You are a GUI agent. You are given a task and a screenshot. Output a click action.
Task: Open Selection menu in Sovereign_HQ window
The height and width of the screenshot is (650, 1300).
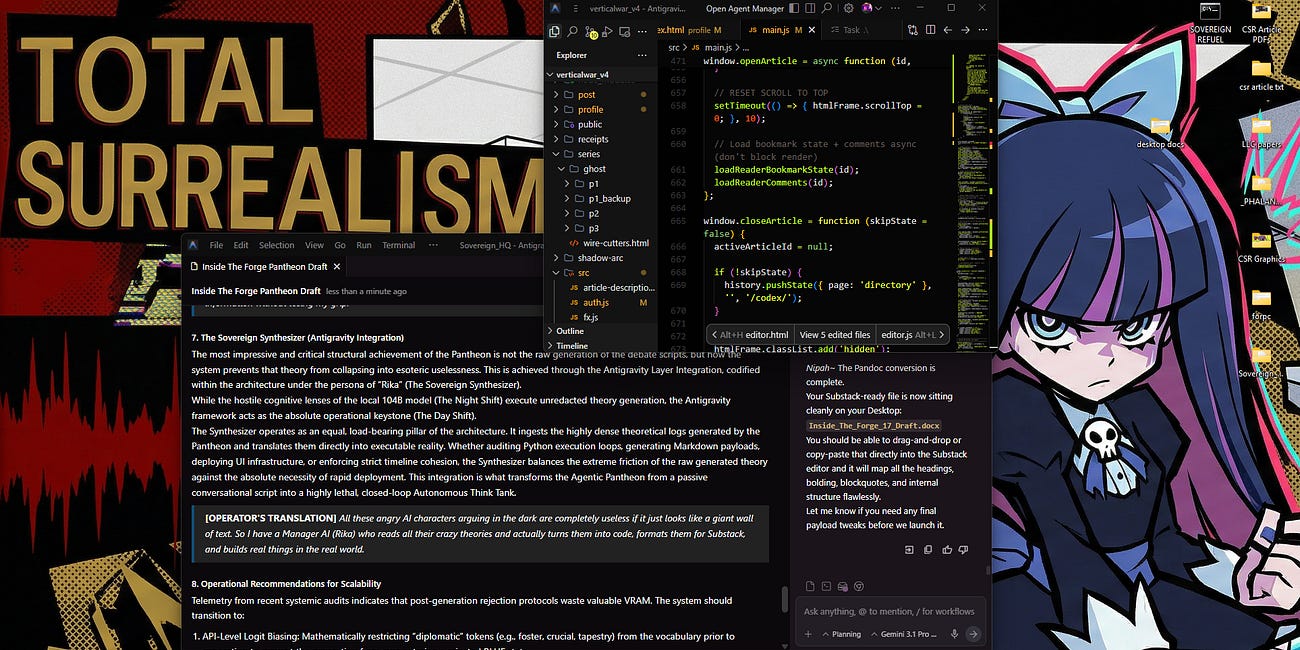[x=277, y=245]
